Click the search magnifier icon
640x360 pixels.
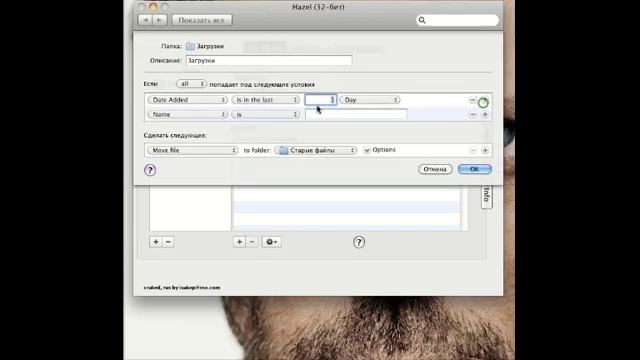click(x=422, y=20)
